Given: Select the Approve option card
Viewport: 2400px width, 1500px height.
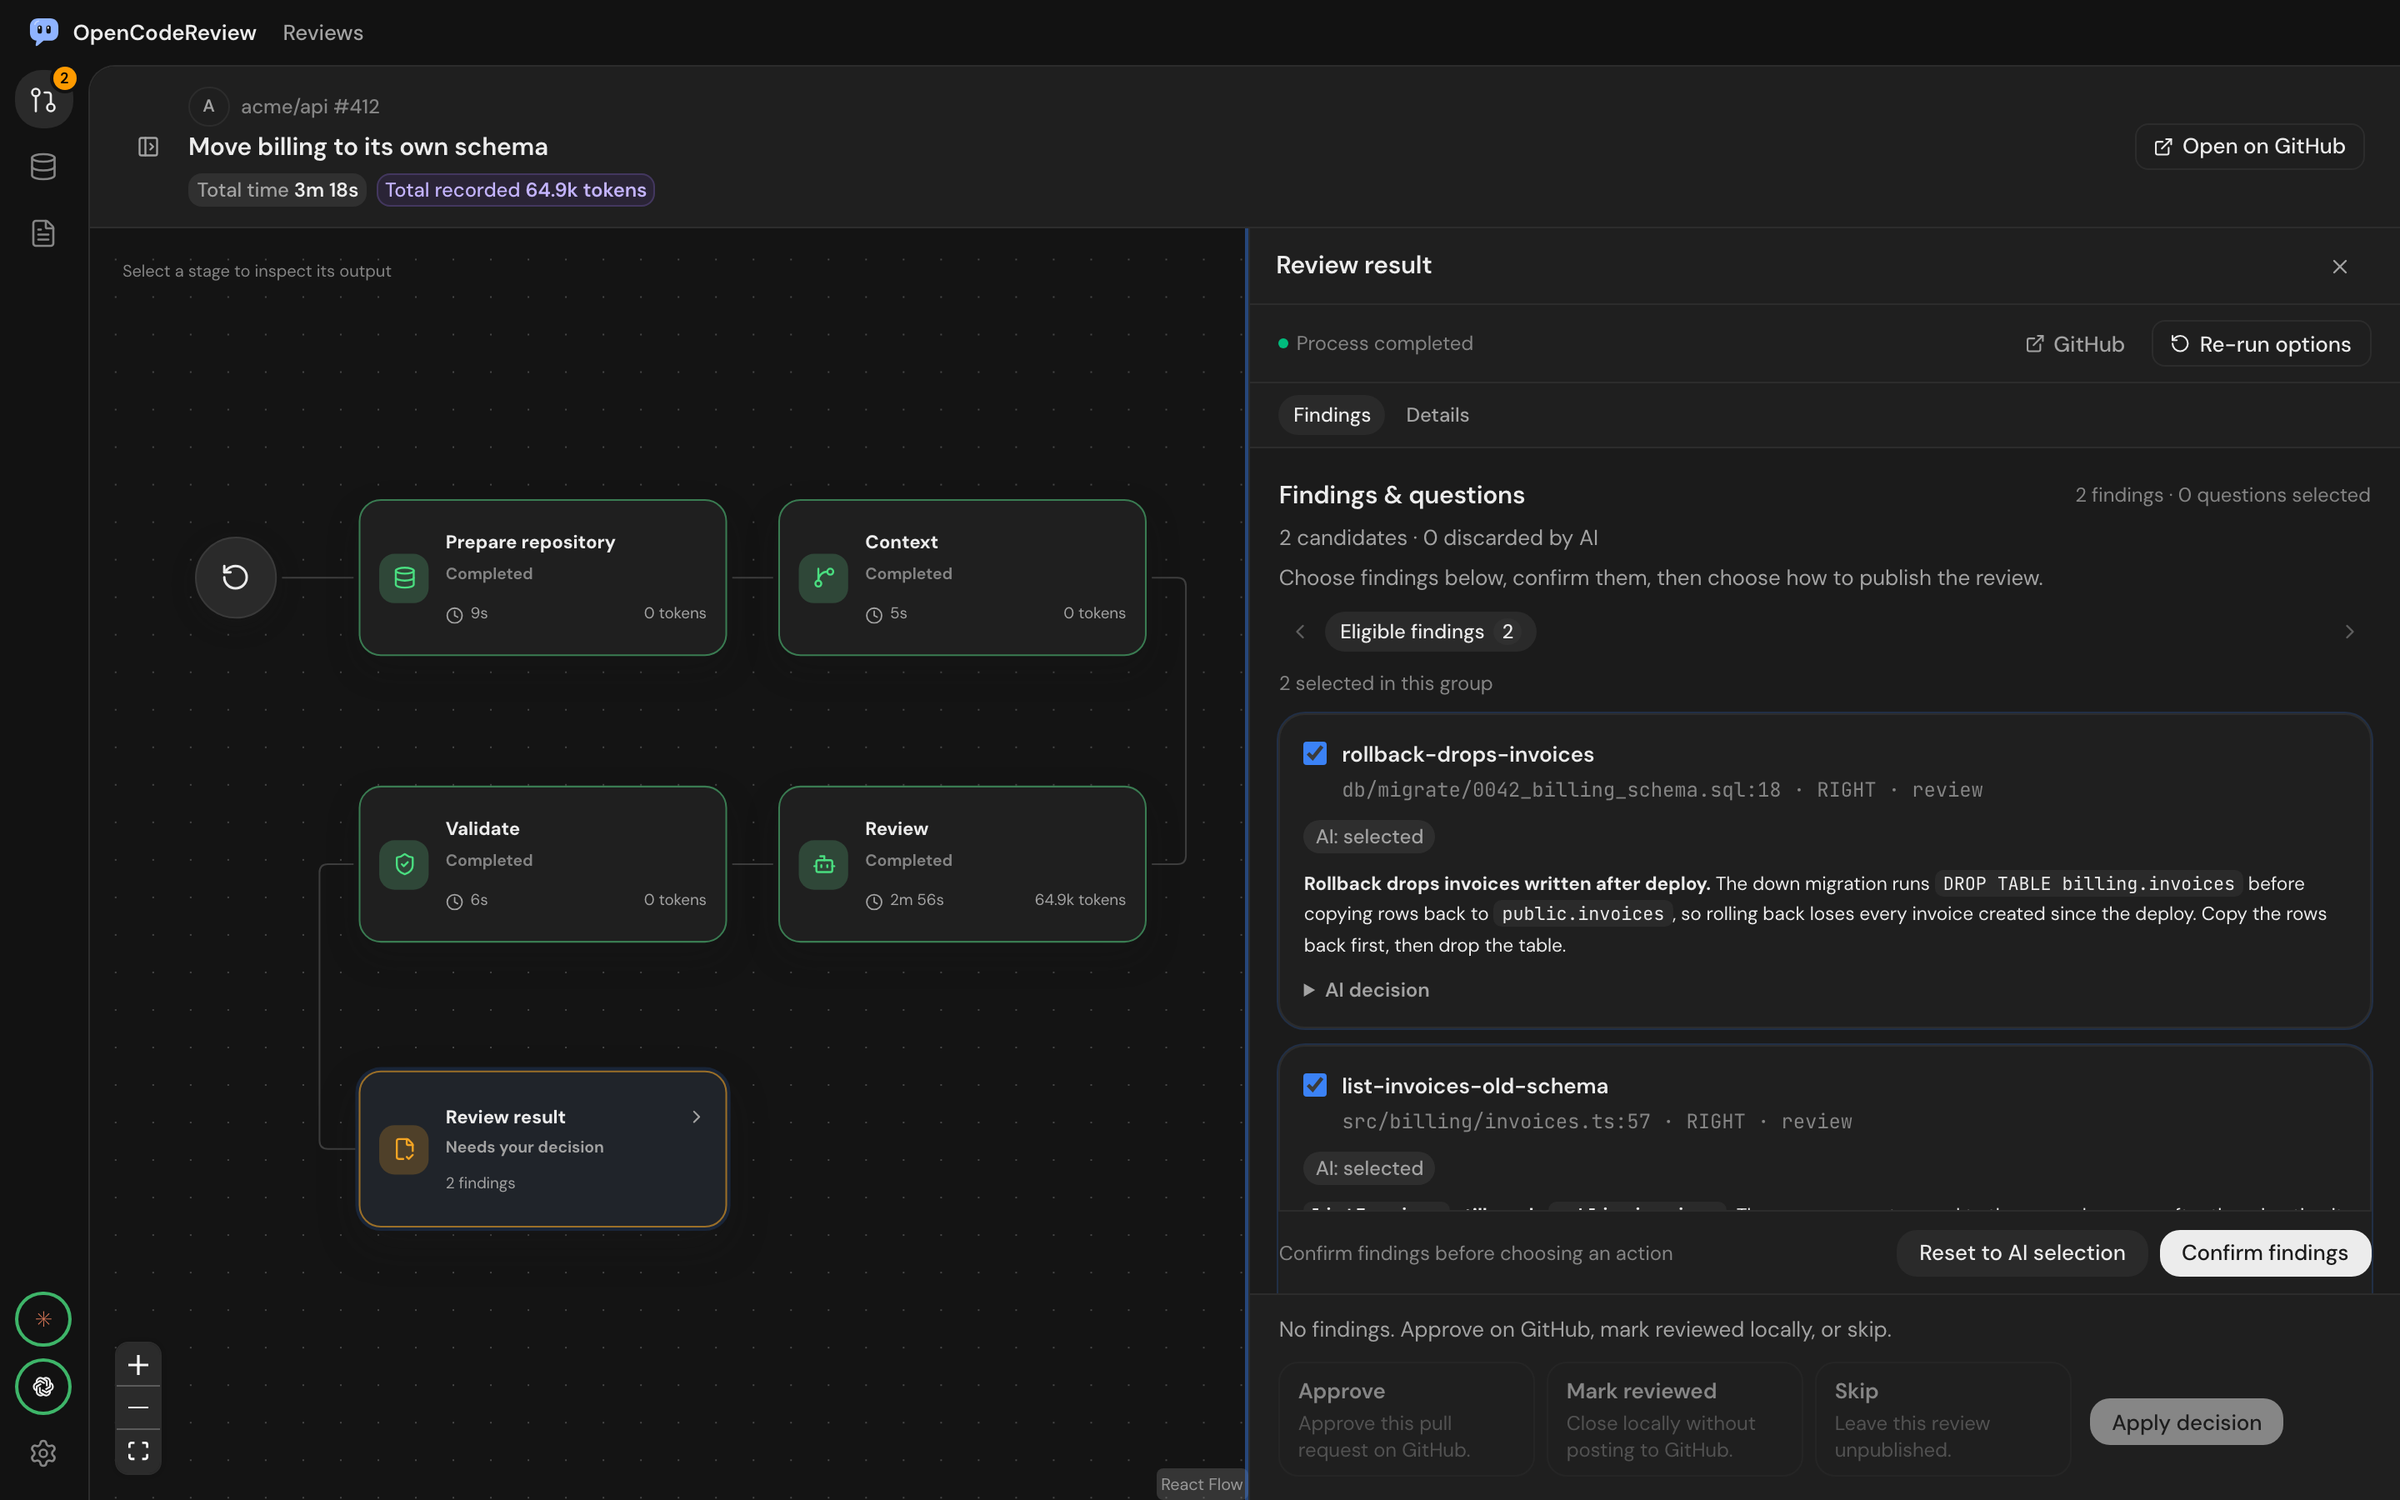Looking at the screenshot, I should (1406, 1420).
